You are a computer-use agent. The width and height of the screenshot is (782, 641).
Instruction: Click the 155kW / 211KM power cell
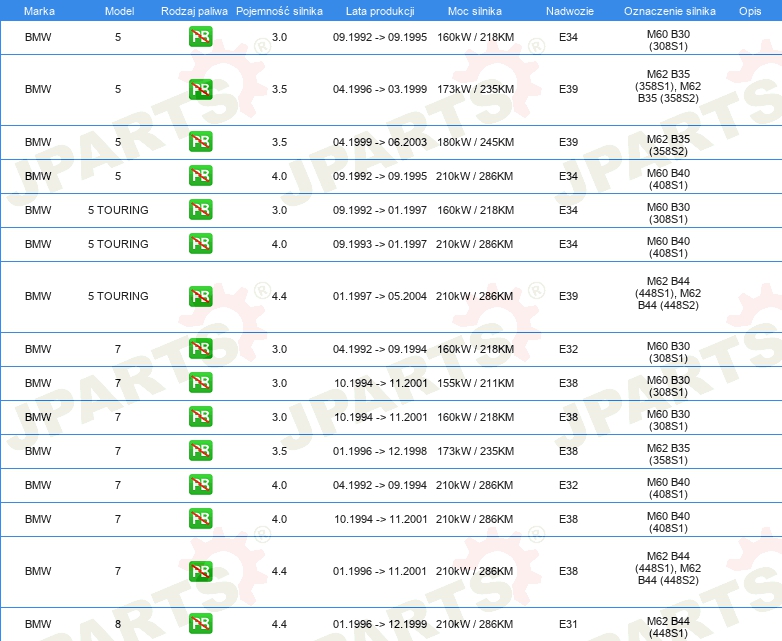click(x=475, y=383)
